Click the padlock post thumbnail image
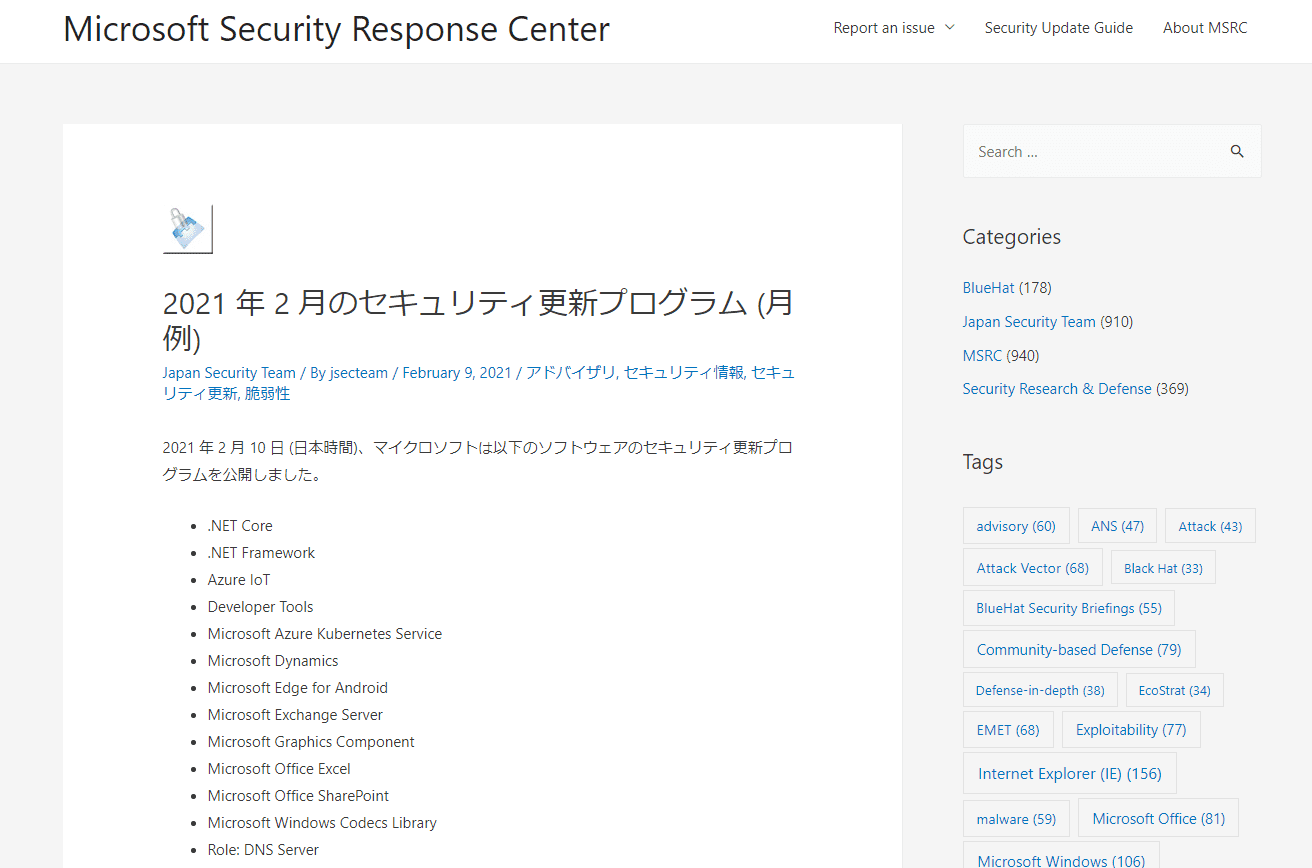The width and height of the screenshot is (1312, 868). [188, 229]
